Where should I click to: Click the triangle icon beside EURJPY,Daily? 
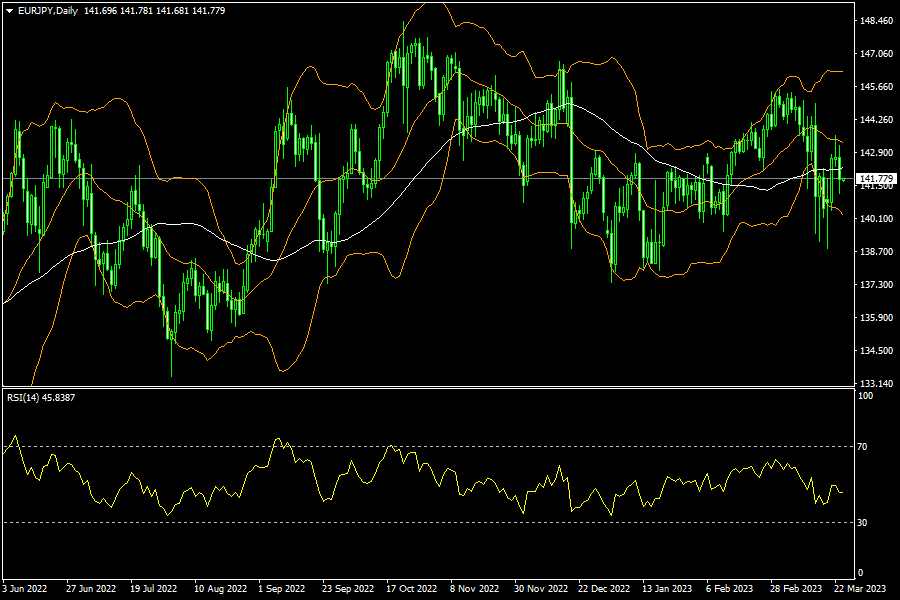click(x=9, y=11)
